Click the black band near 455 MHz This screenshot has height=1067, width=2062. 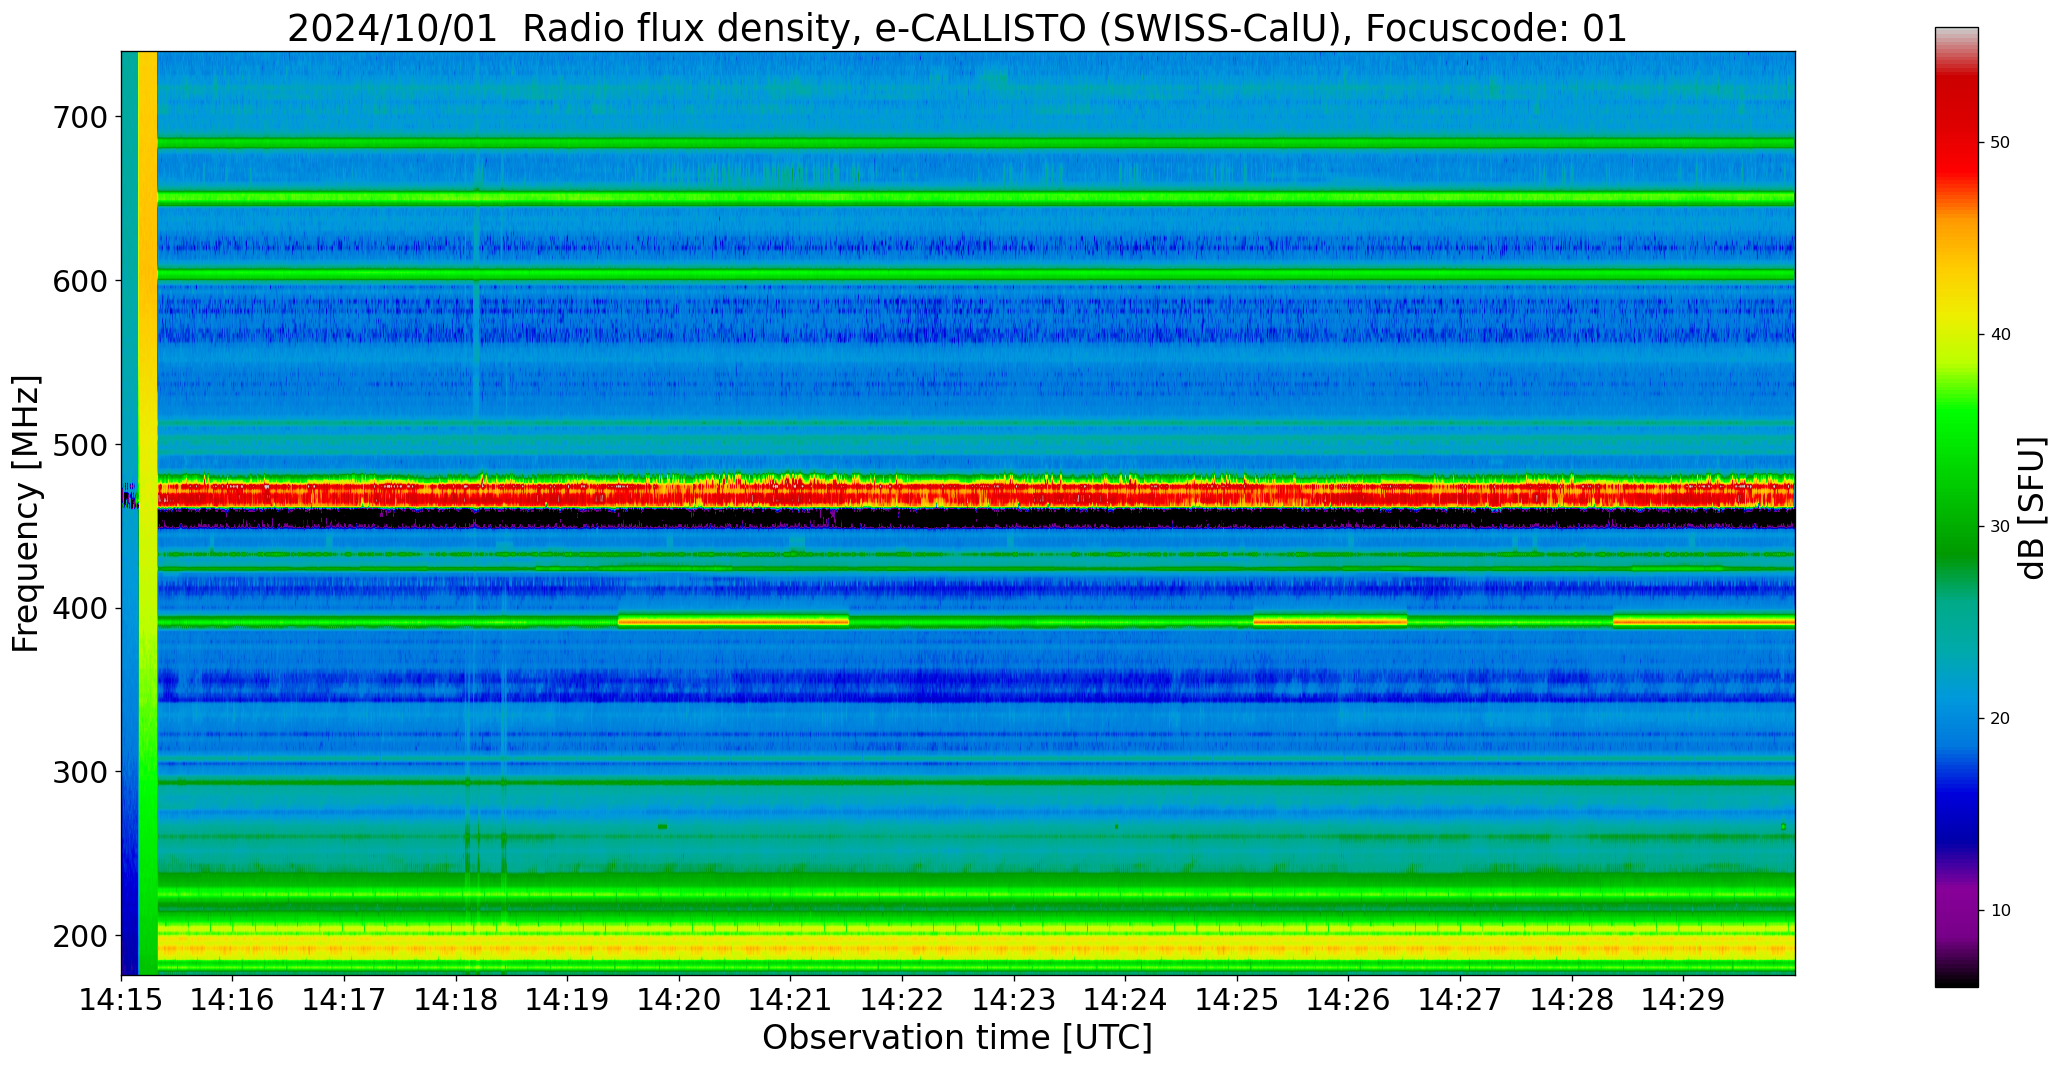pyautogui.click(x=975, y=517)
